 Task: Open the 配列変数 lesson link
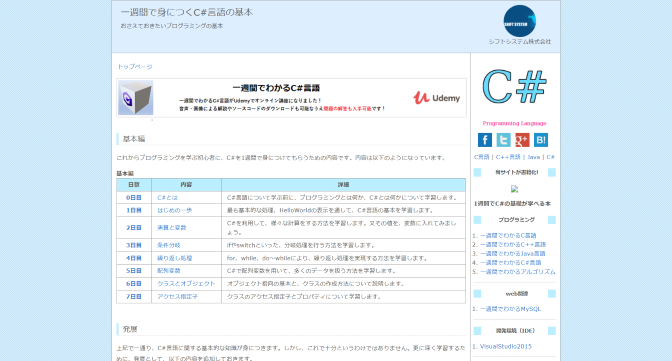(x=168, y=271)
